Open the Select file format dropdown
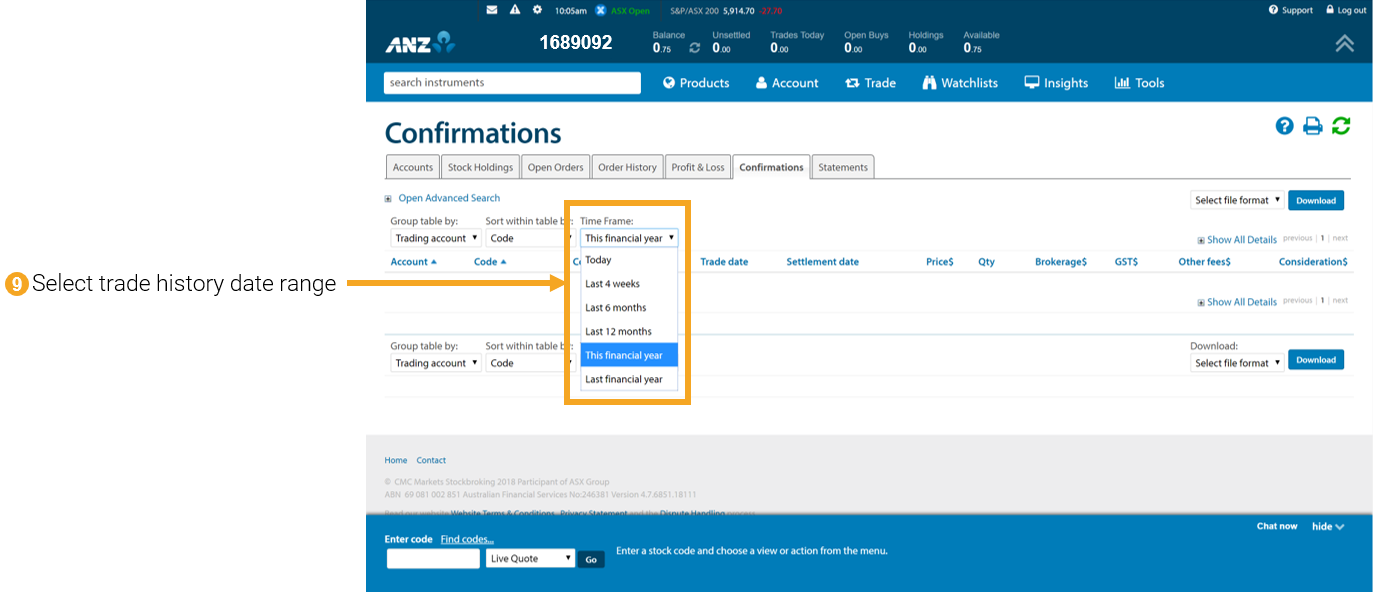Image resolution: width=1373 pixels, height=592 pixels. point(1237,200)
